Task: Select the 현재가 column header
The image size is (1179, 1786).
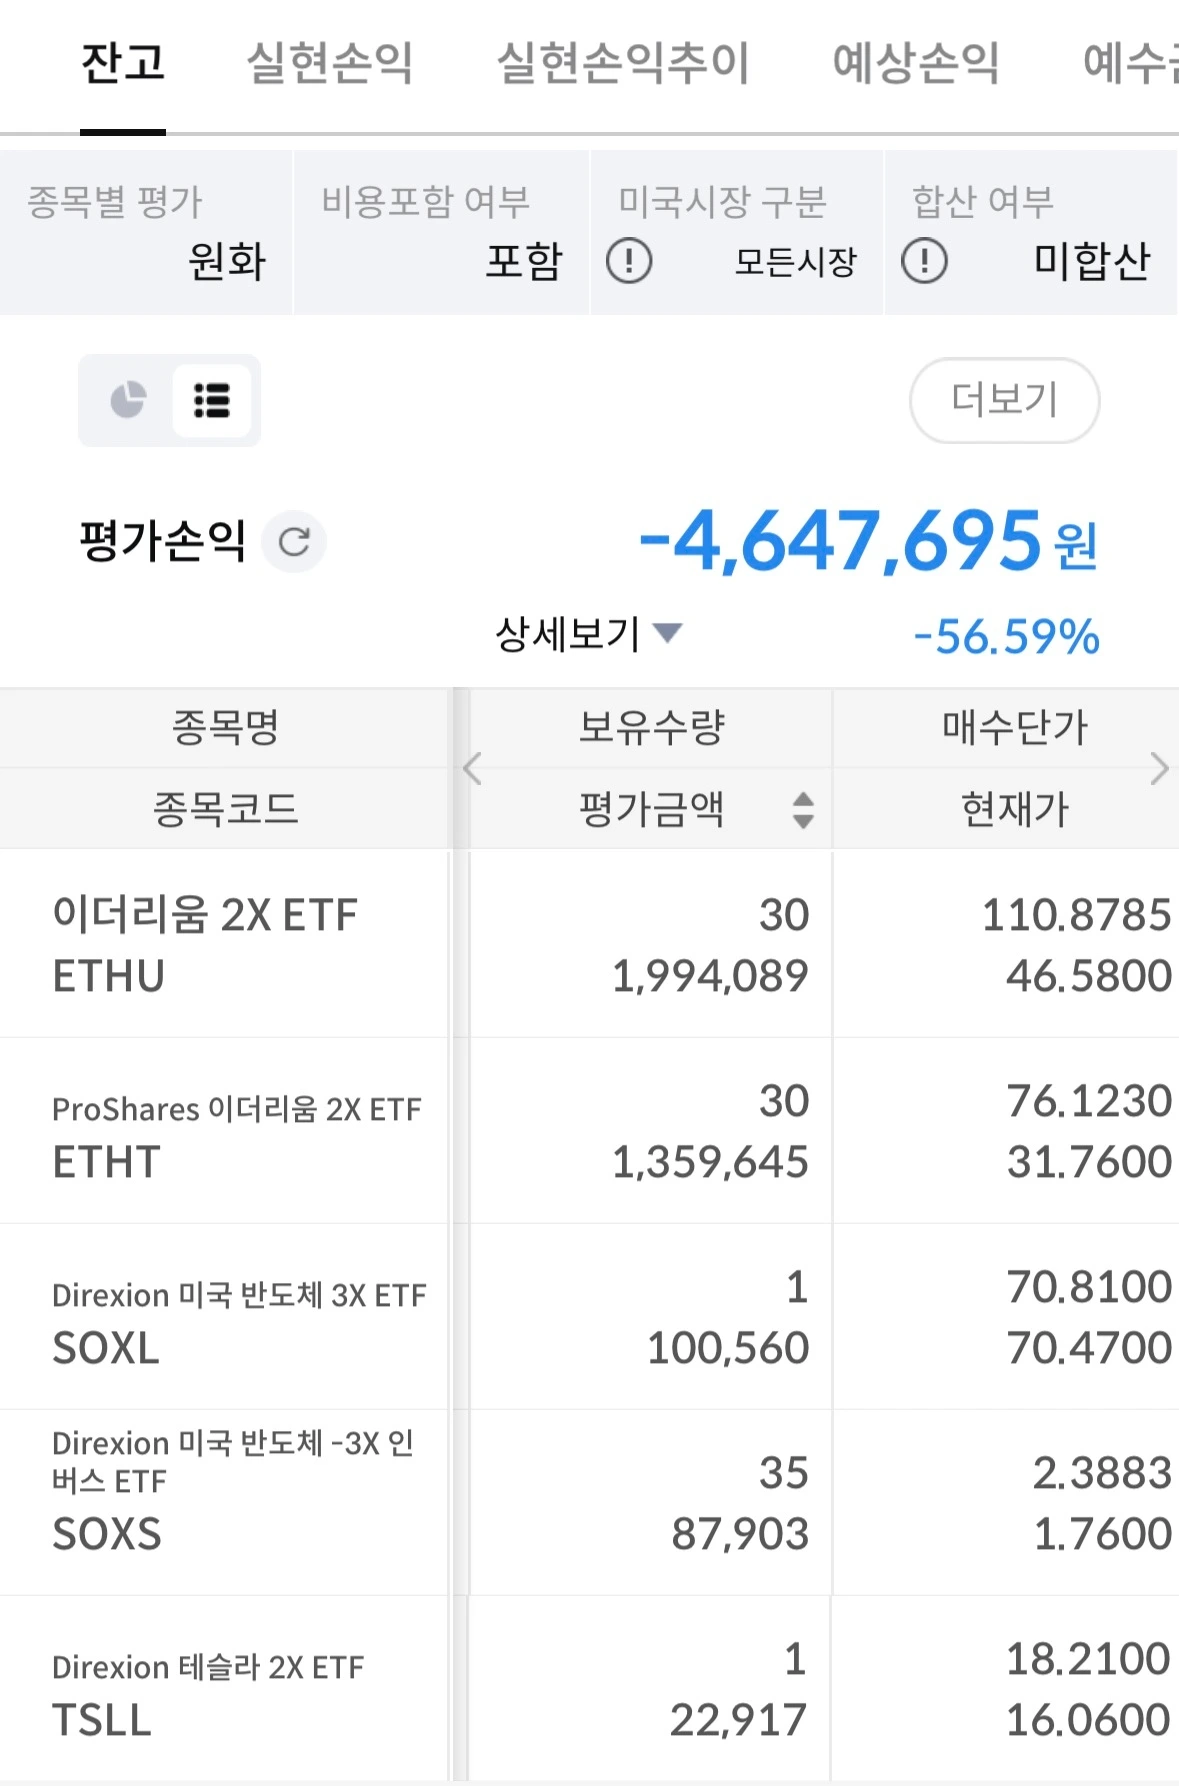Action: 1014,809
